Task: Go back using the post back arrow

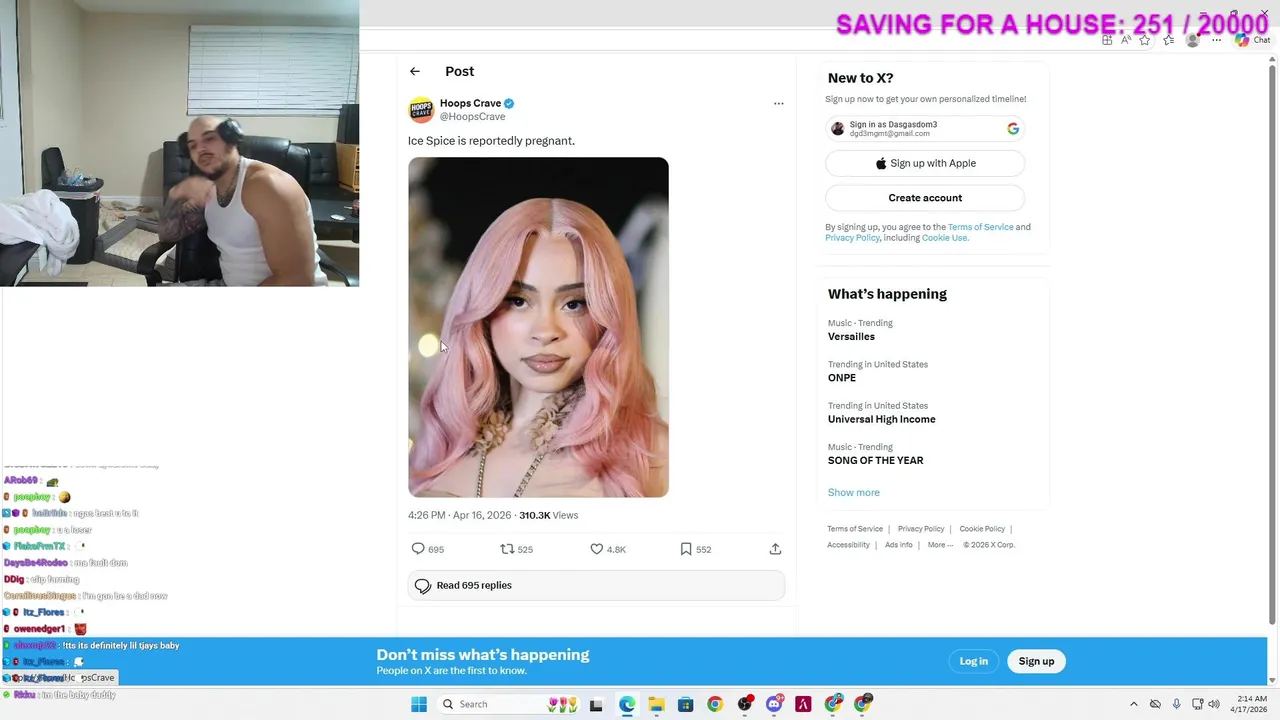Action: pyautogui.click(x=415, y=71)
